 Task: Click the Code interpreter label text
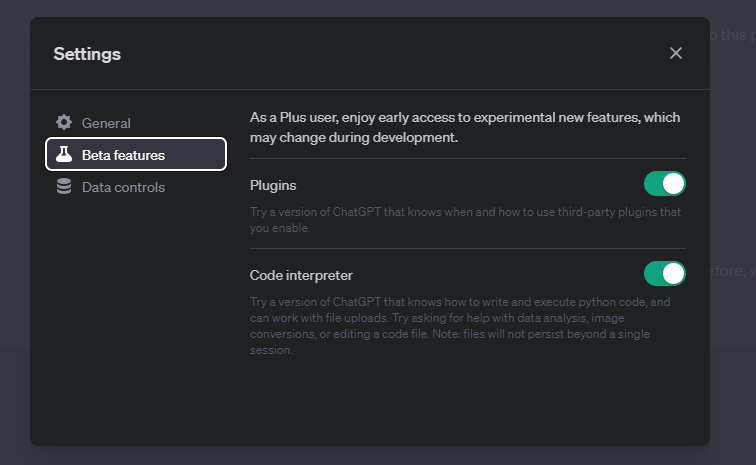coord(301,275)
